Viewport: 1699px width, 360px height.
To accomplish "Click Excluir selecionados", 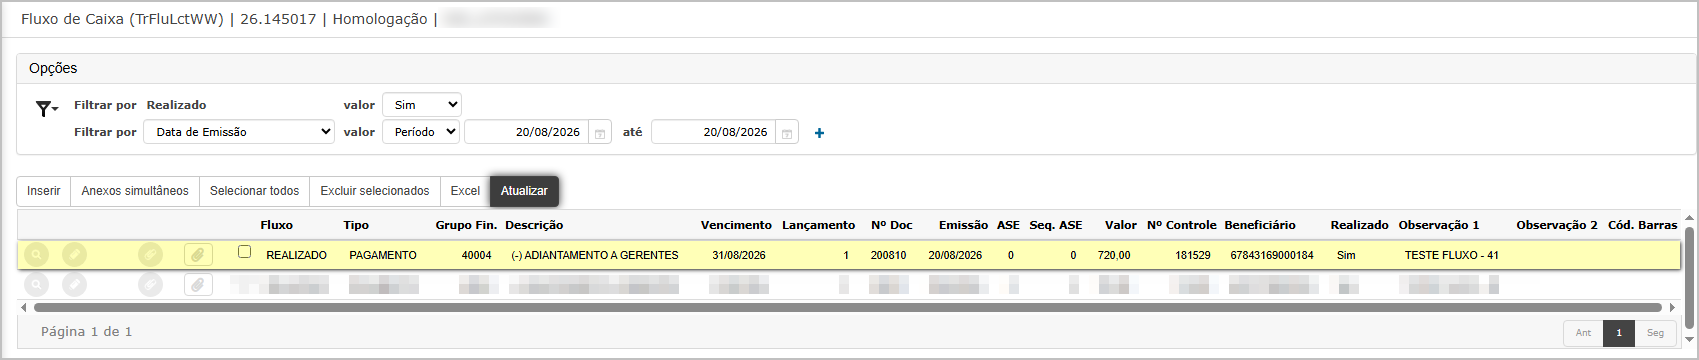I will point(375,191).
